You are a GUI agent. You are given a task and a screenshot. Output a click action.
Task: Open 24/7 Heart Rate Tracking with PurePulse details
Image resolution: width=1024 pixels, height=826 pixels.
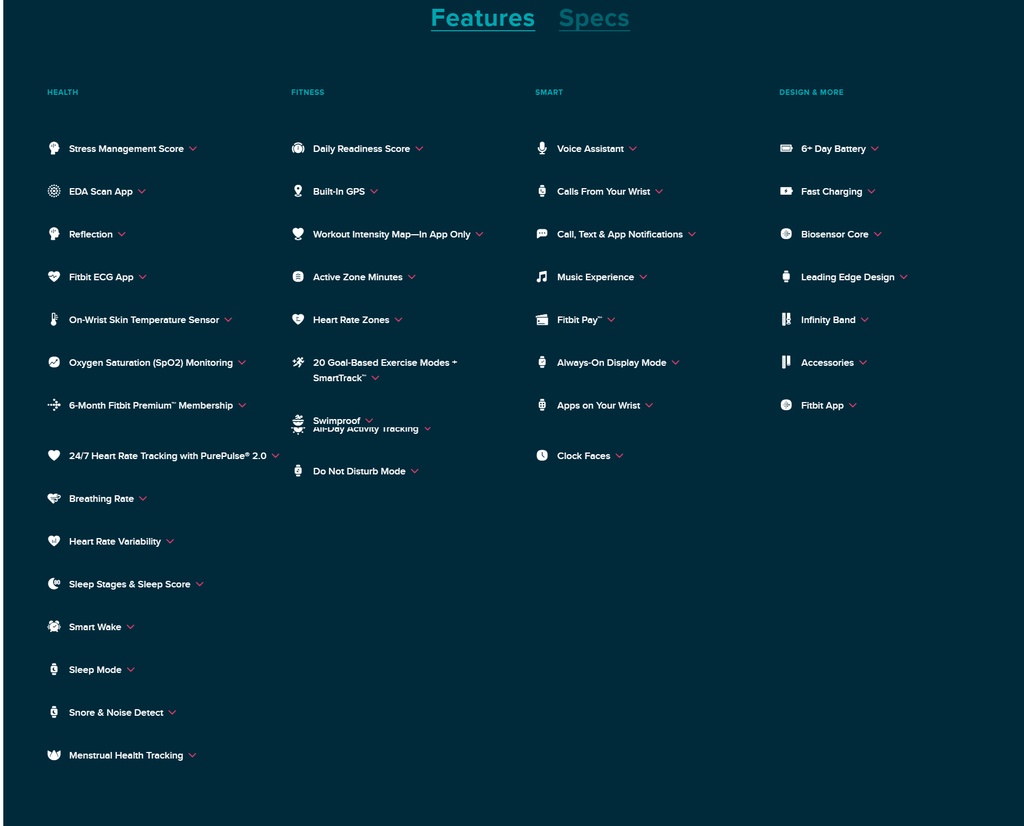(168, 456)
